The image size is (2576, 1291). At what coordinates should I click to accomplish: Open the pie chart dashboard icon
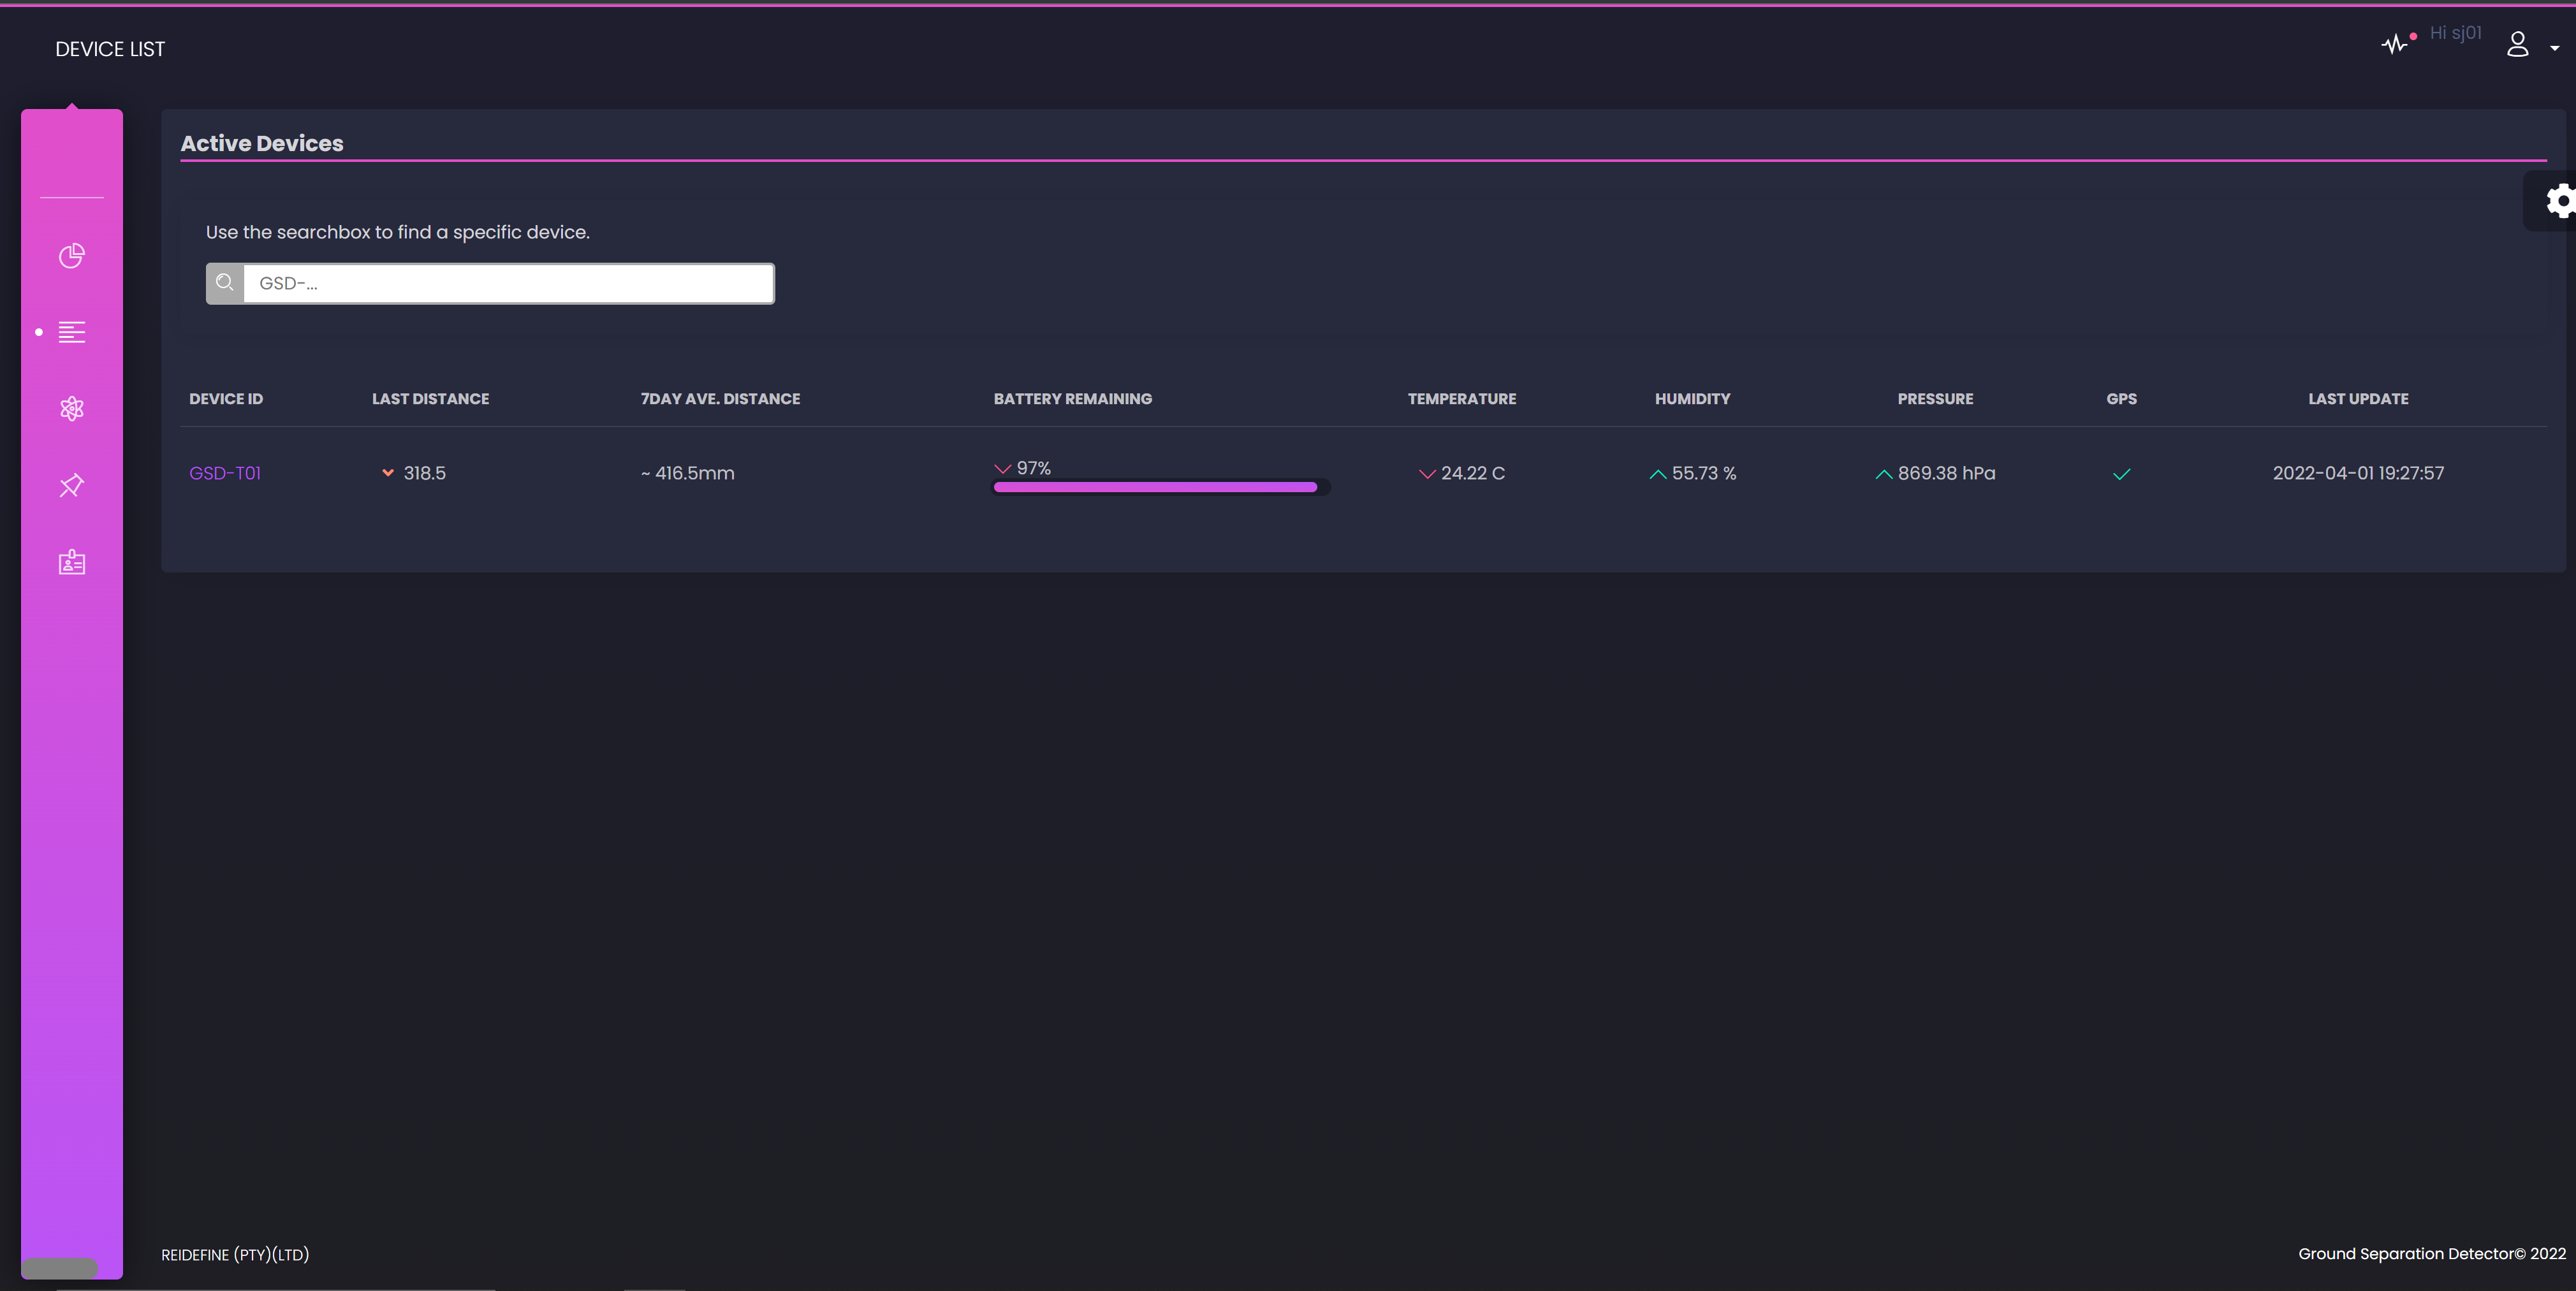[x=72, y=256]
